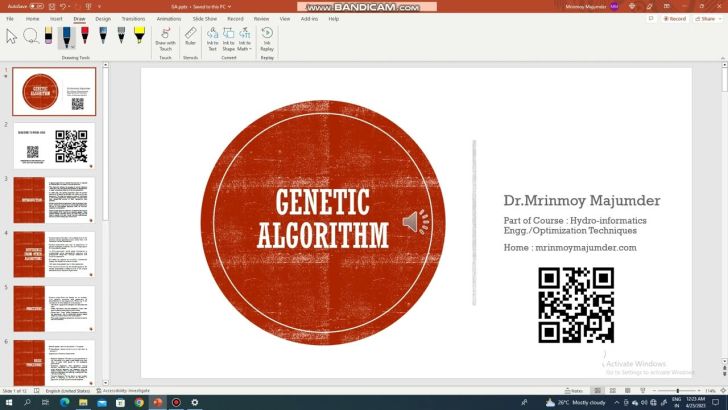This screenshot has height=410, width=728.
Task: Open the View tab
Action: pos(285,19)
